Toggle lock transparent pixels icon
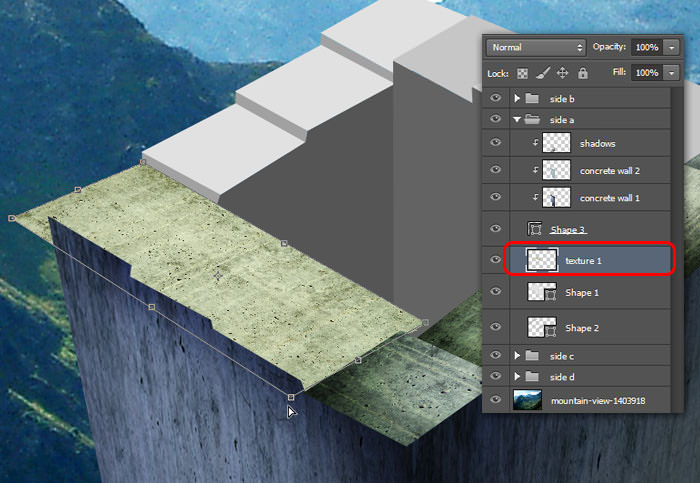The height and width of the screenshot is (483, 700). 522,73
